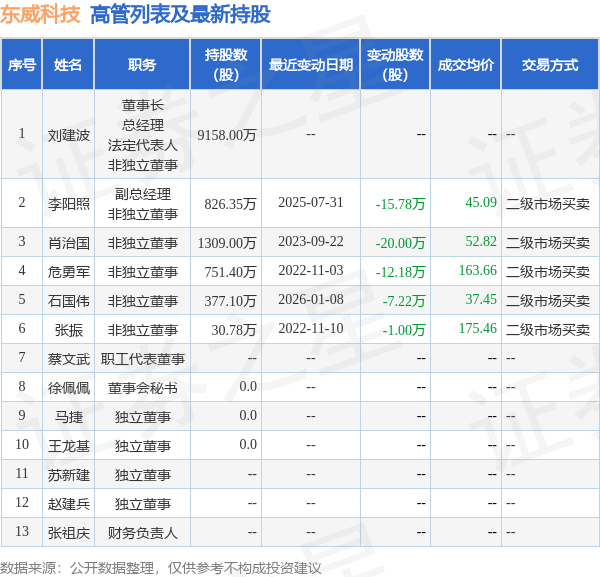Screen dimensions: 600x577
Task: Select the 成交均价 column header
Action: [466, 65]
